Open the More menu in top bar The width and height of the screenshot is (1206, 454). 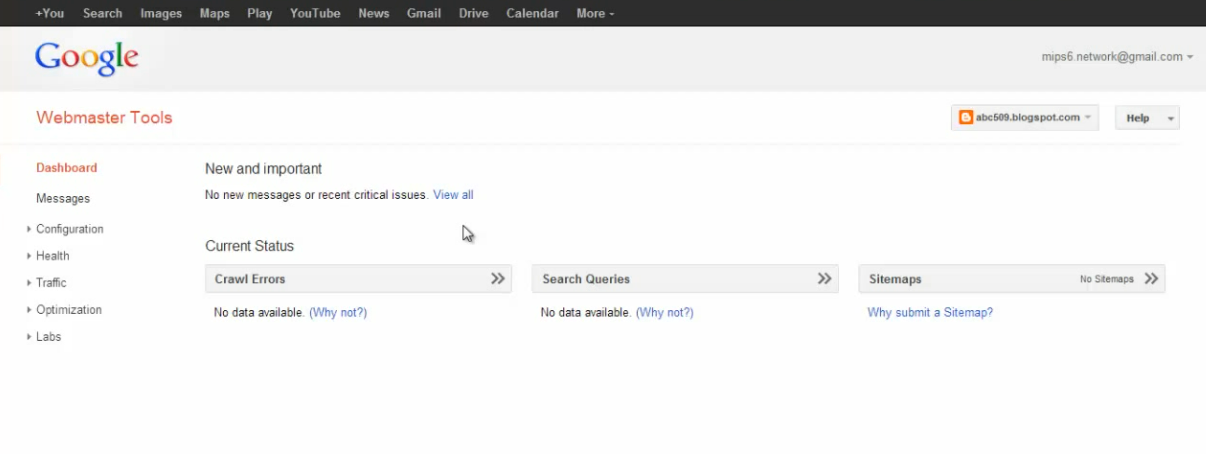[x=595, y=13]
